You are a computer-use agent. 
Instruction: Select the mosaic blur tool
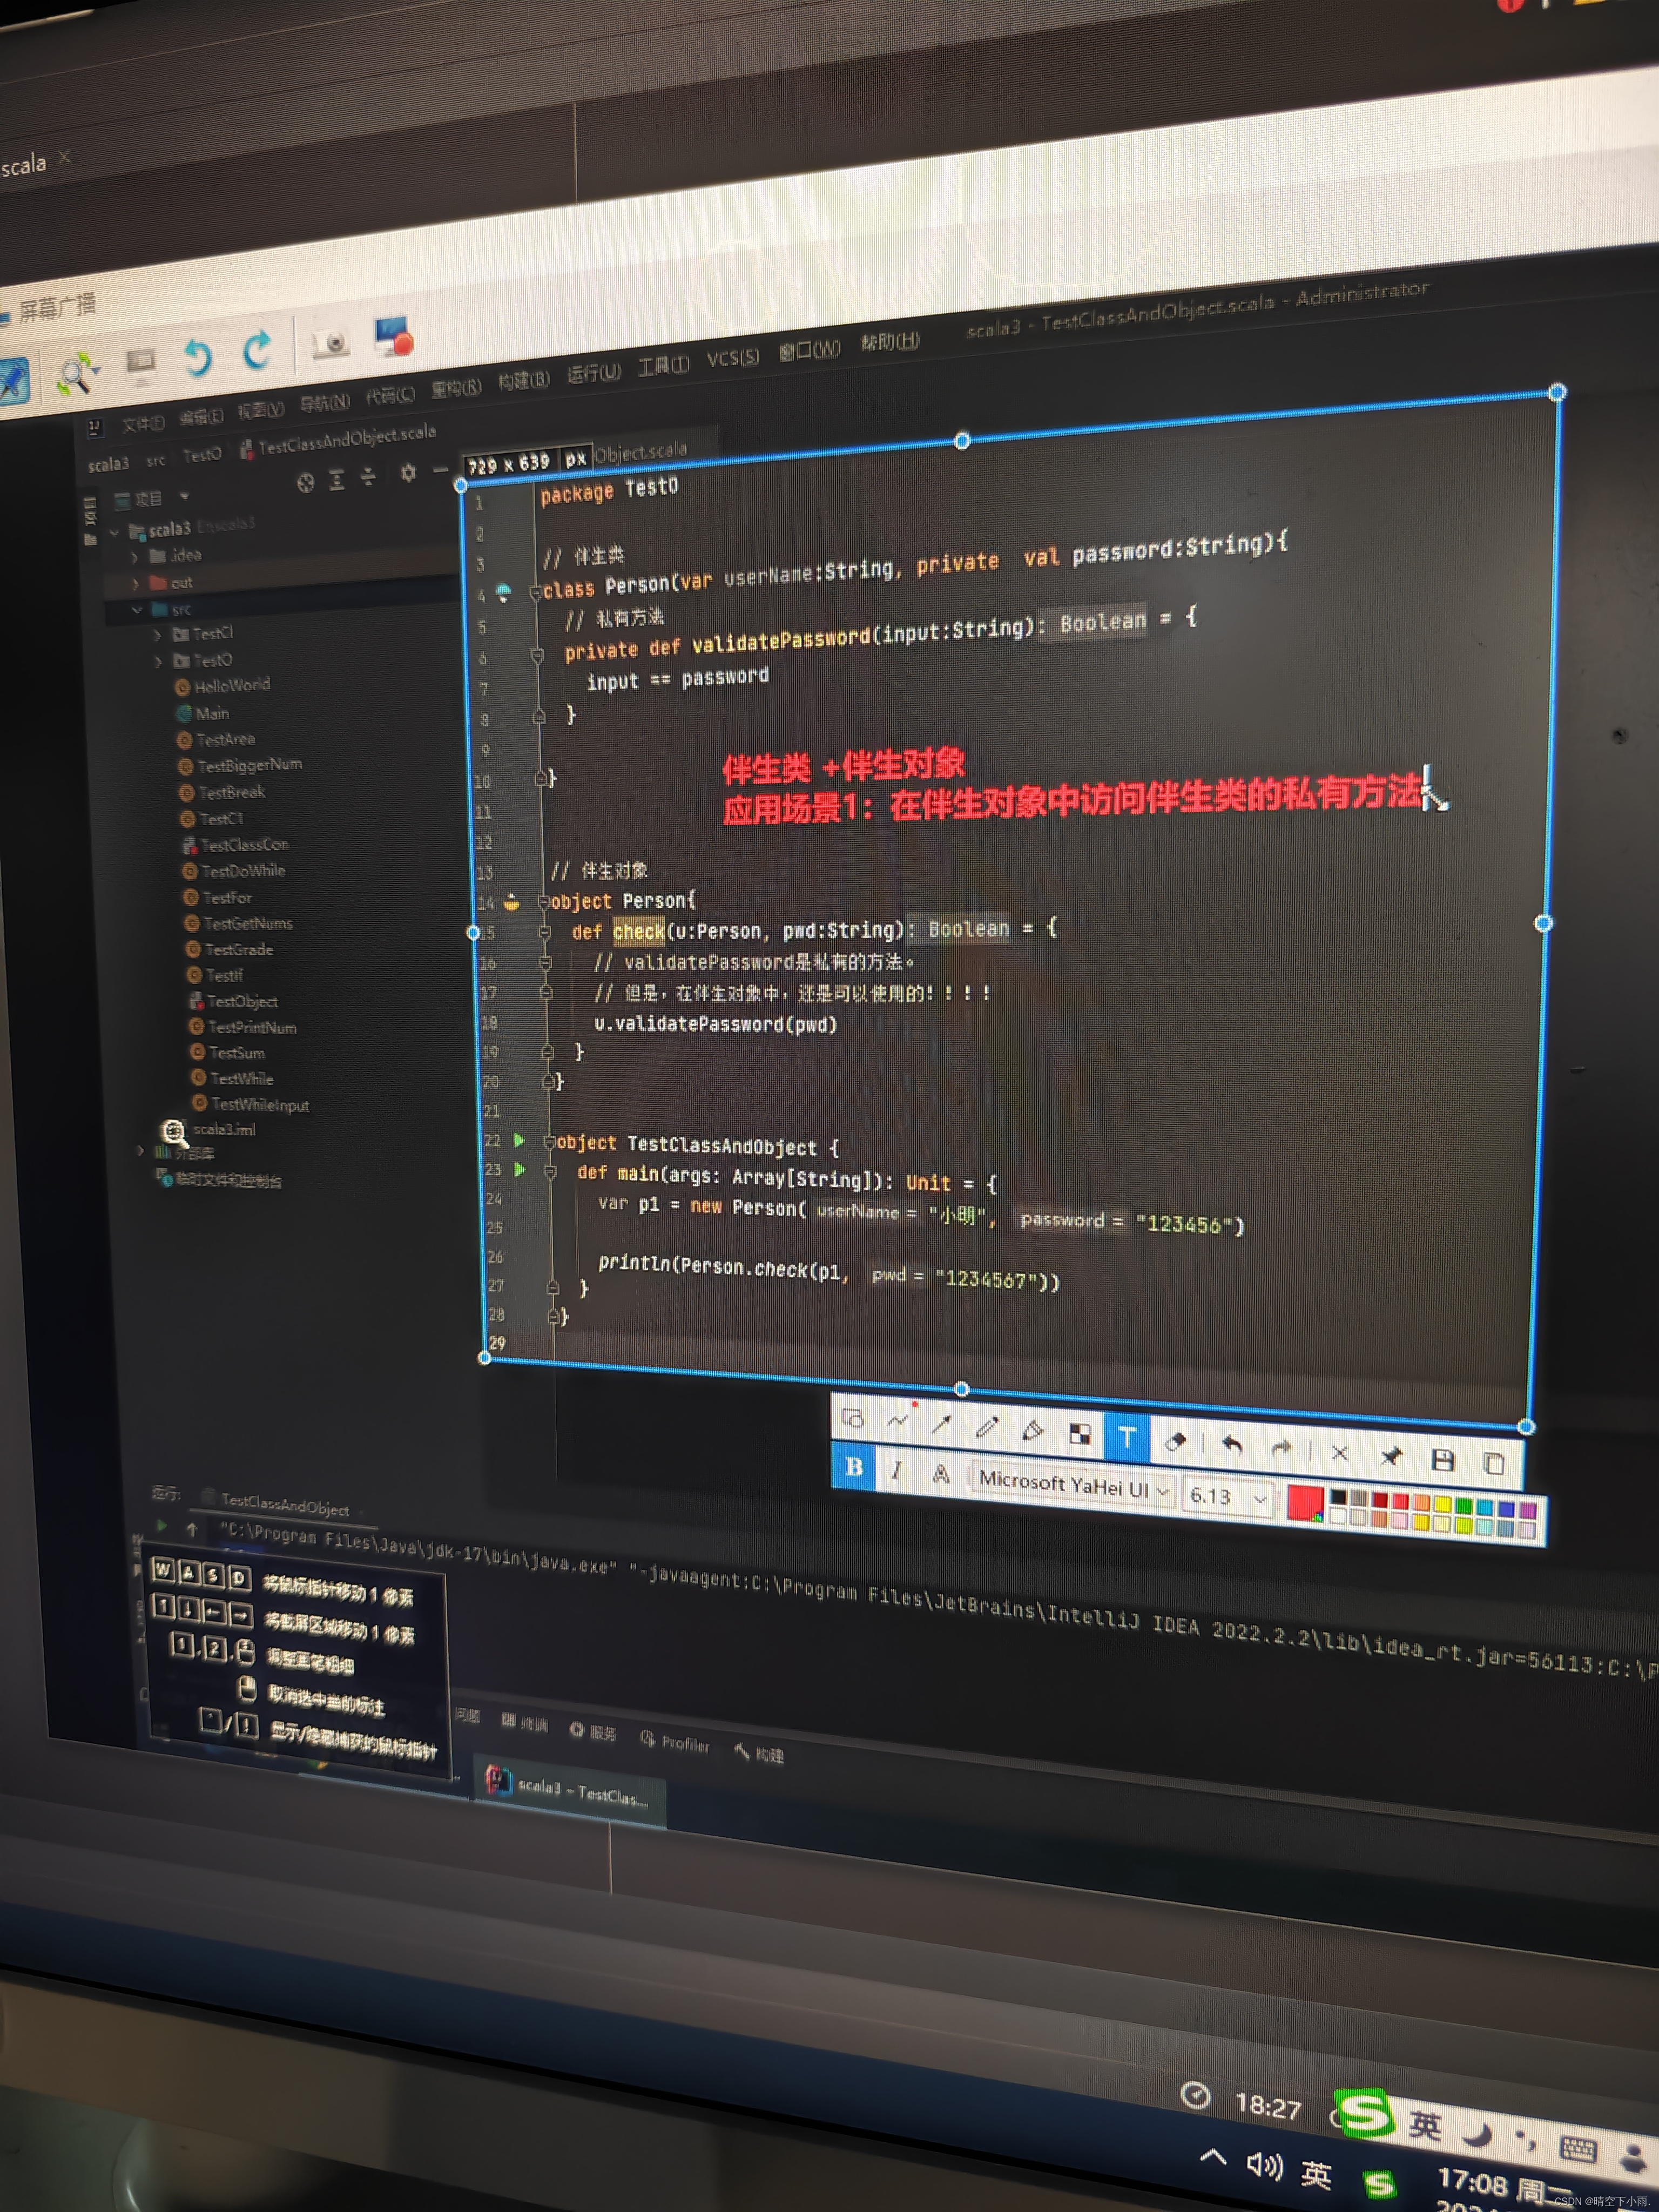1080,1434
